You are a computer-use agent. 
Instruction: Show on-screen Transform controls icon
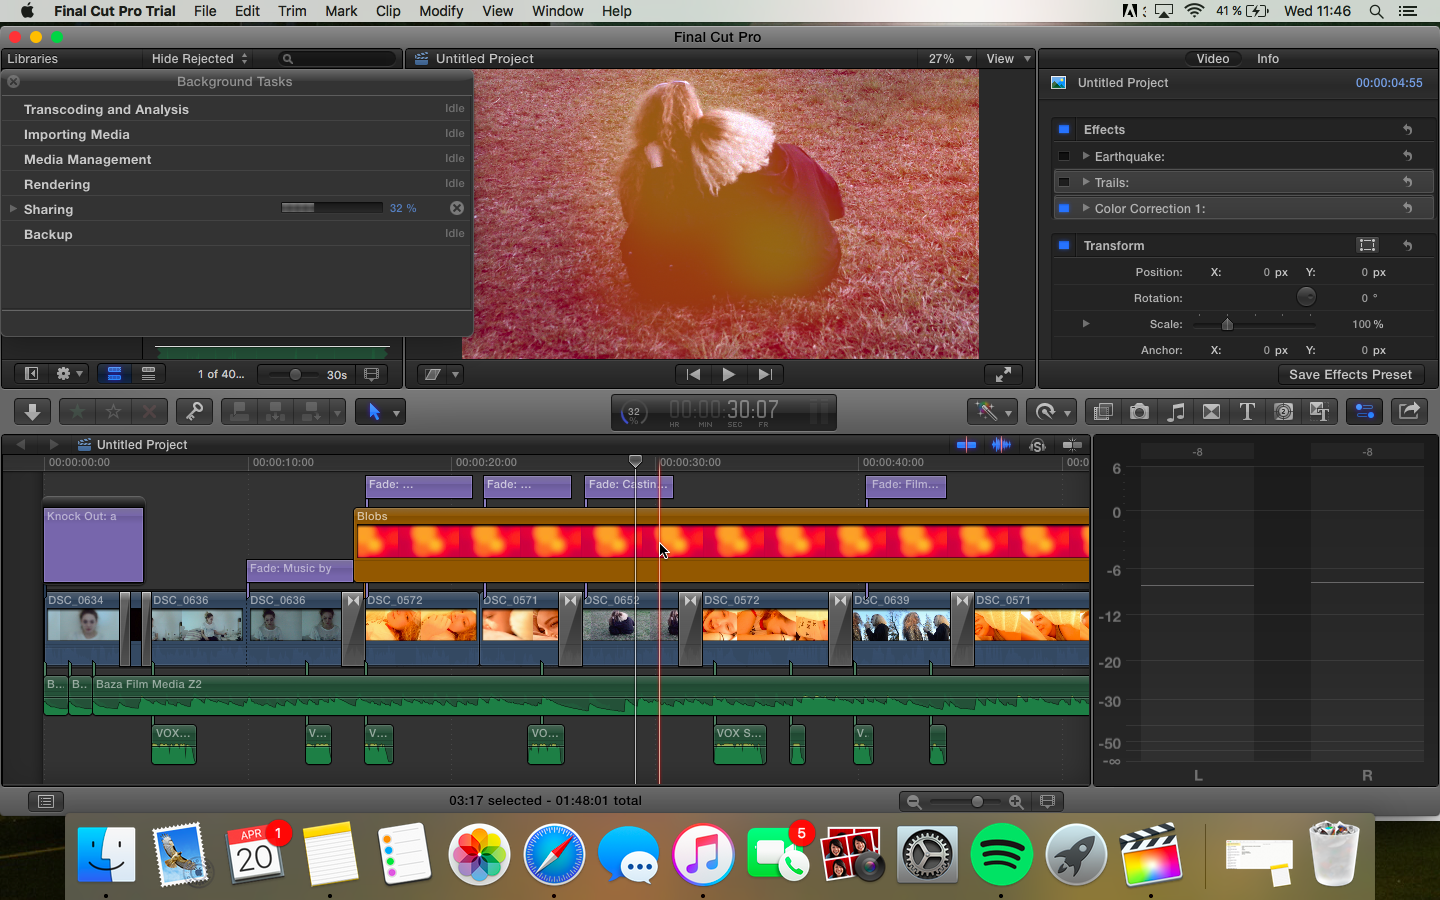[x=1367, y=245]
